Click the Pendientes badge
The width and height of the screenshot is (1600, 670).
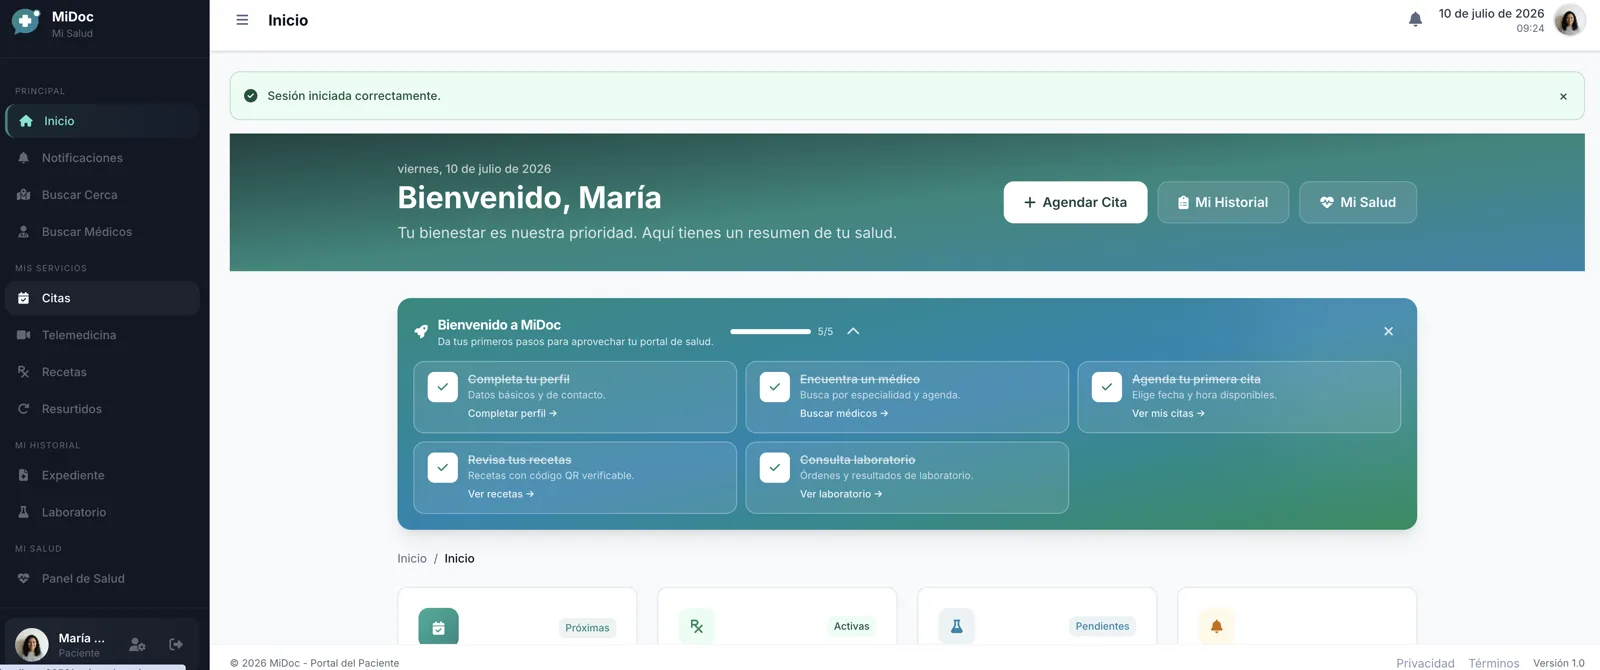(x=1102, y=626)
